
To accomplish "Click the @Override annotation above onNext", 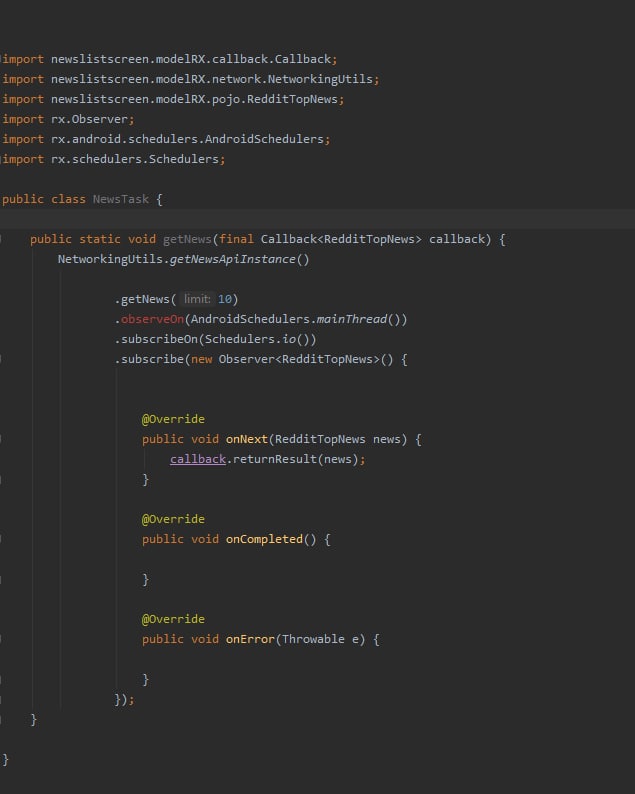I will pyautogui.click(x=173, y=419).
